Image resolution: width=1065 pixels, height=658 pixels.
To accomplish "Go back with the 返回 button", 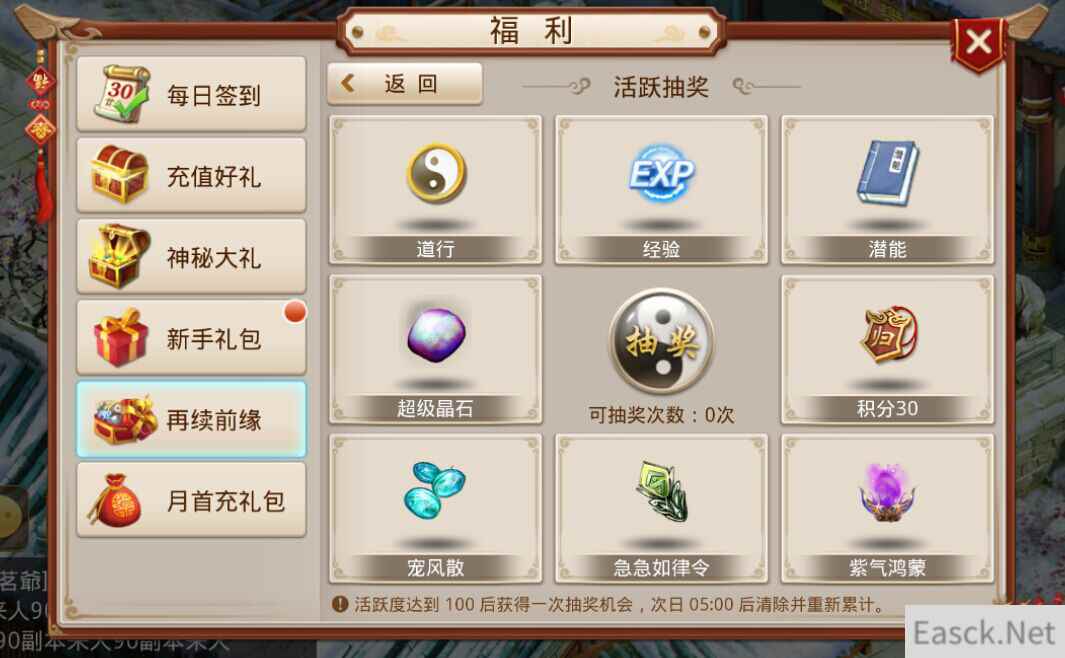I will 405,84.
